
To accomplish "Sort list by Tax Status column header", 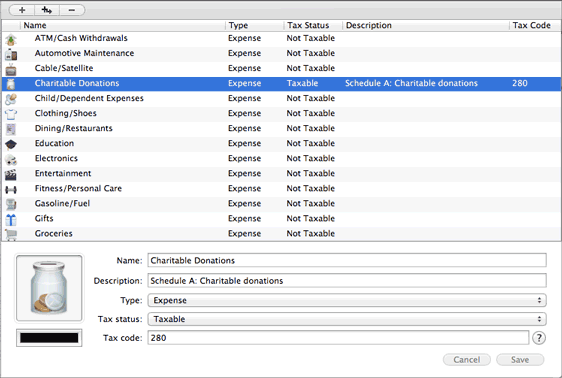I will (313, 25).
